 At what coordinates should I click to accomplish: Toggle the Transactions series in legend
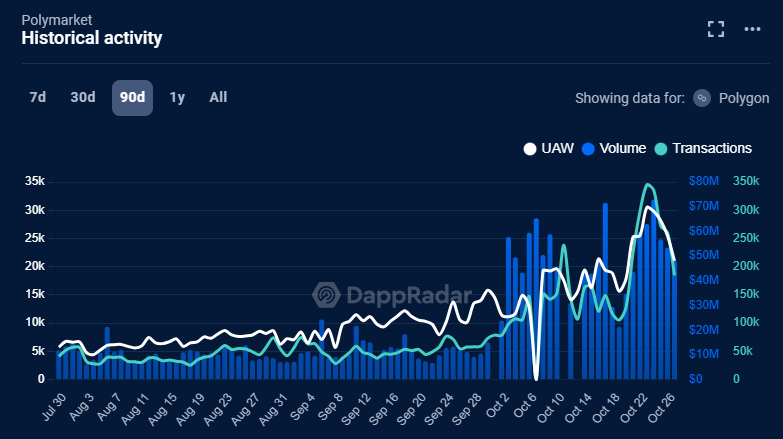703,149
